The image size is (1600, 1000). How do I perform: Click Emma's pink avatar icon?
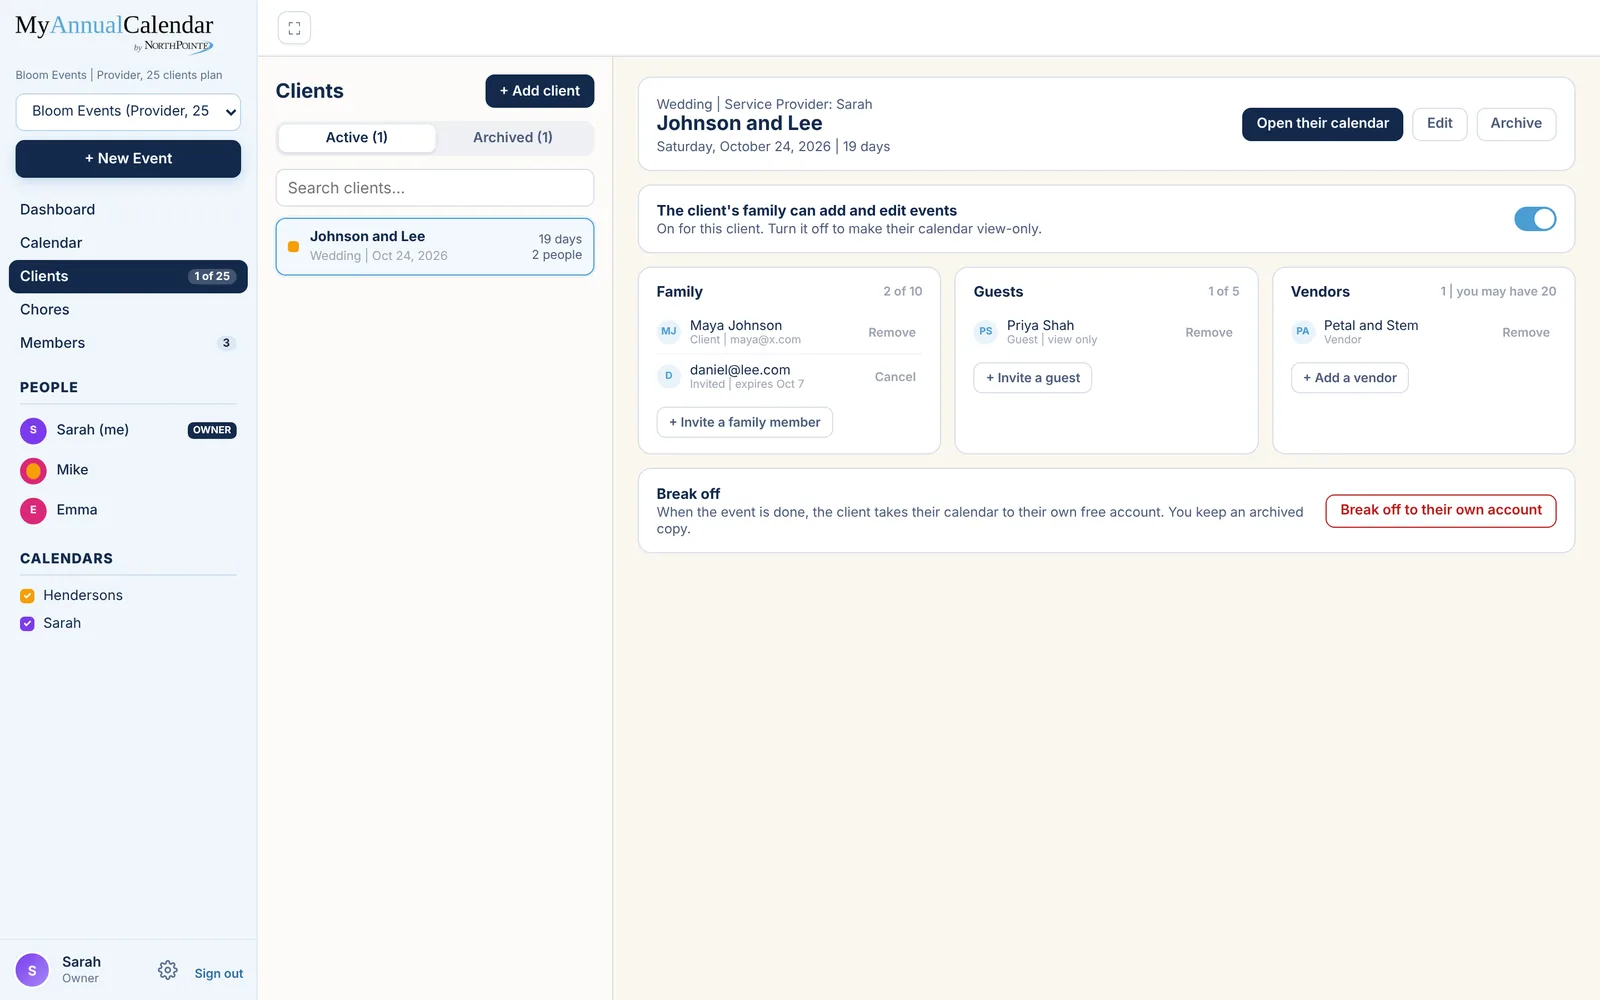click(x=33, y=510)
